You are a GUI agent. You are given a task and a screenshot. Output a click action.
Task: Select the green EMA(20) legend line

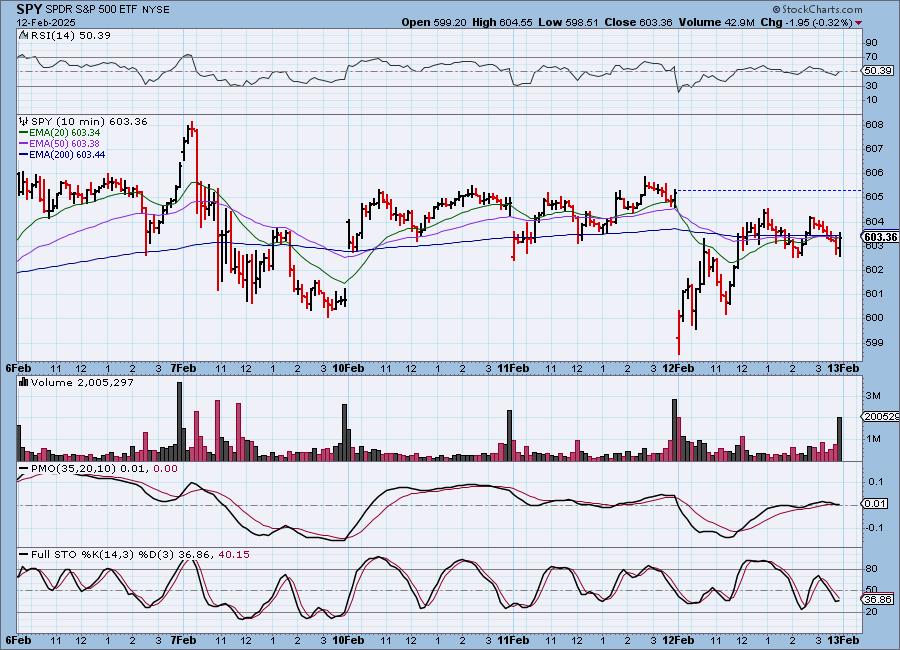click(24, 133)
